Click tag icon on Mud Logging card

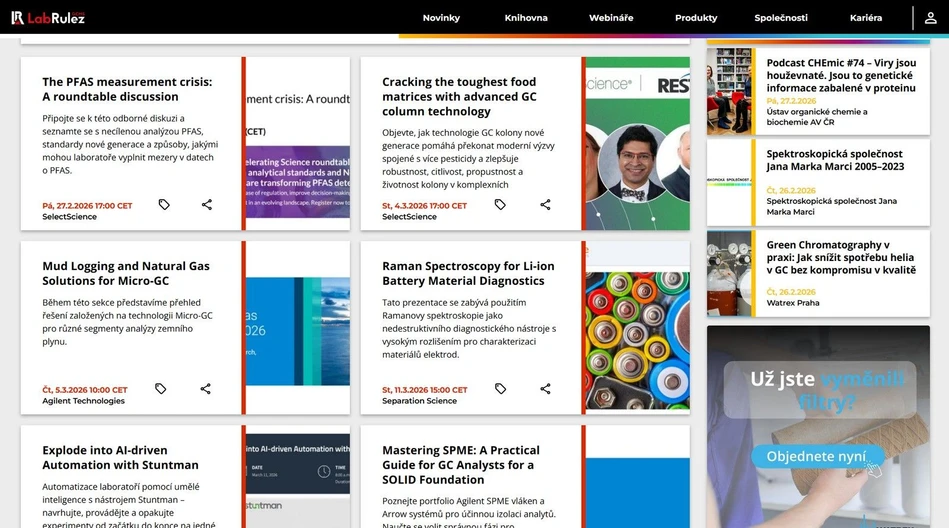pos(160,389)
